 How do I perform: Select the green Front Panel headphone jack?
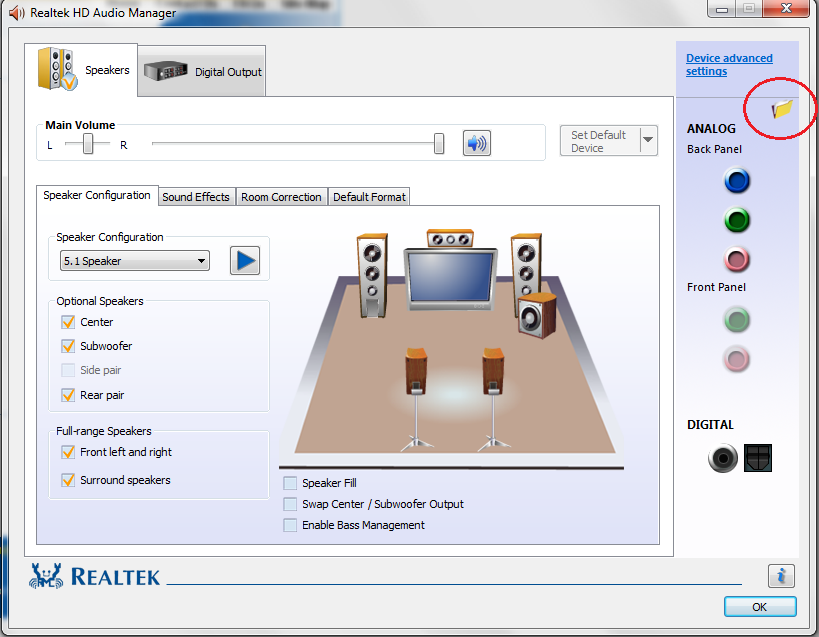(x=736, y=319)
